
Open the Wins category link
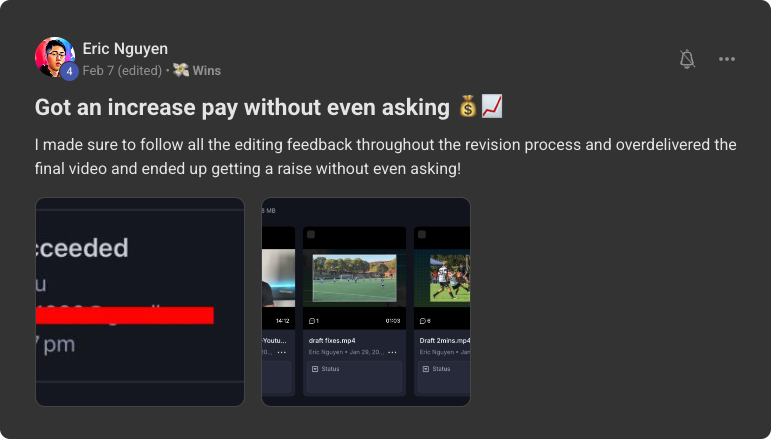(207, 70)
